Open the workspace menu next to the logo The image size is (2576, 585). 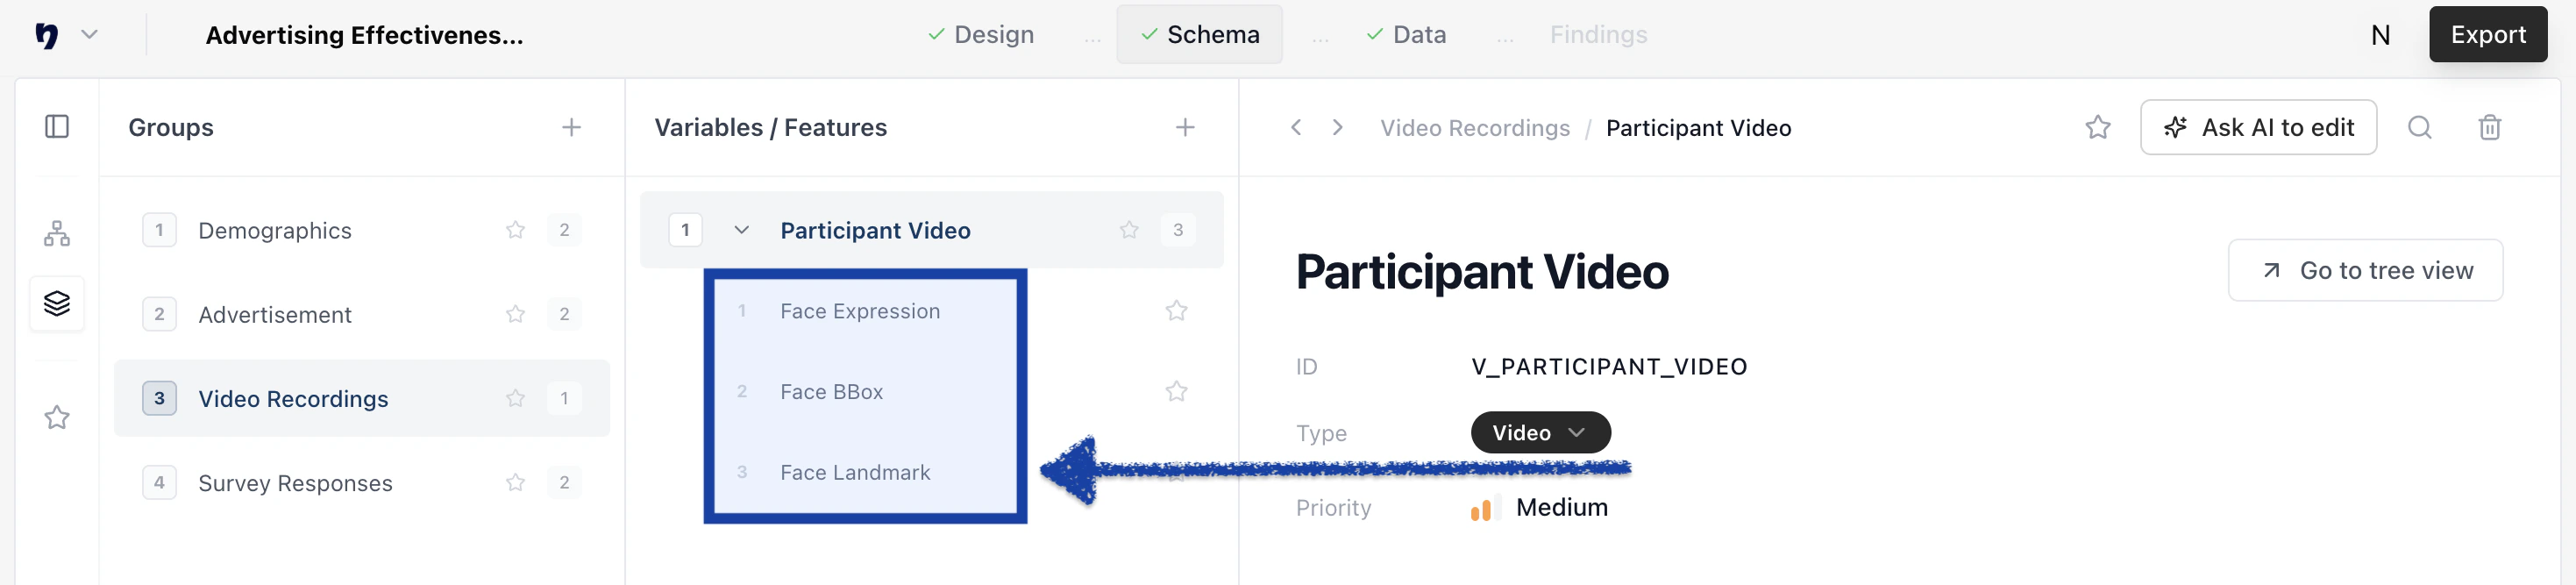90,34
